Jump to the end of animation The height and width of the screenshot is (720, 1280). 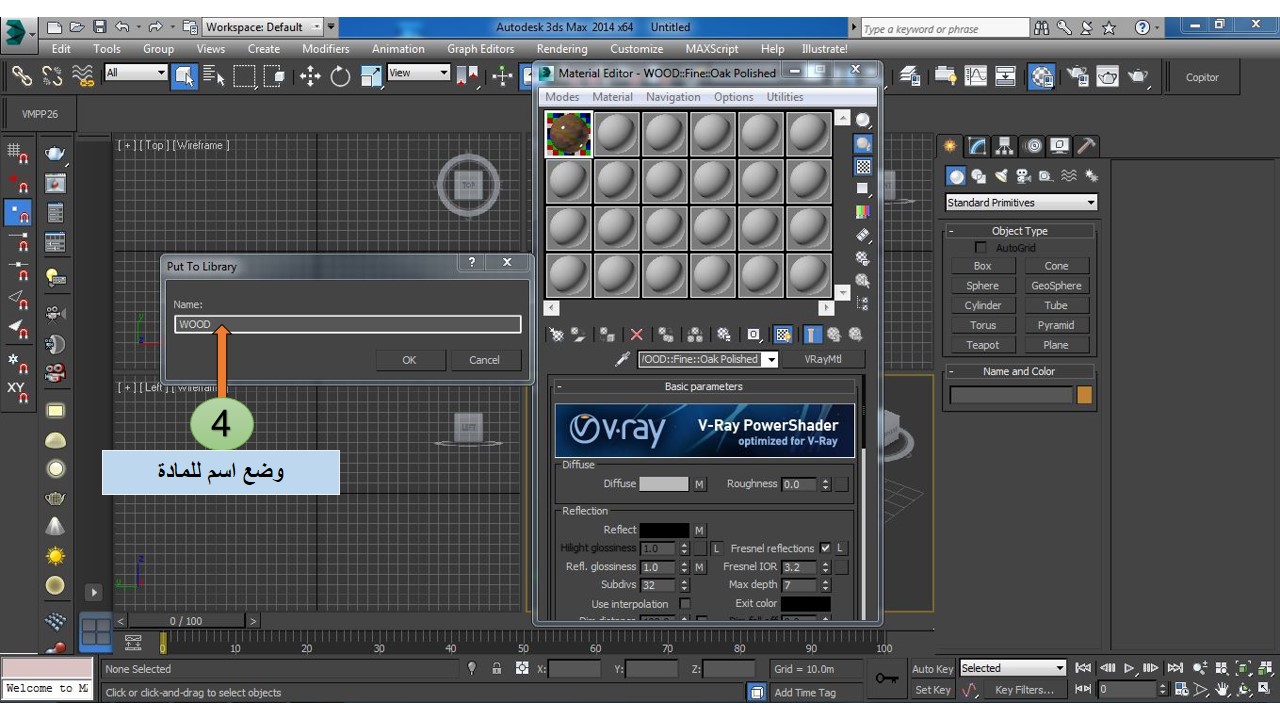(x=1175, y=668)
